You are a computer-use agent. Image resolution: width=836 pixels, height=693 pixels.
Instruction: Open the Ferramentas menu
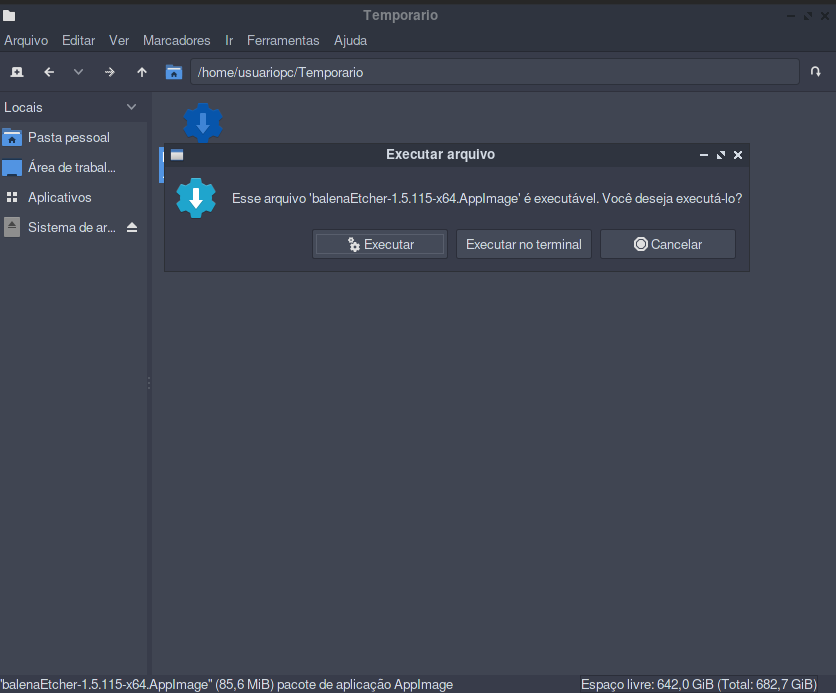(x=283, y=41)
